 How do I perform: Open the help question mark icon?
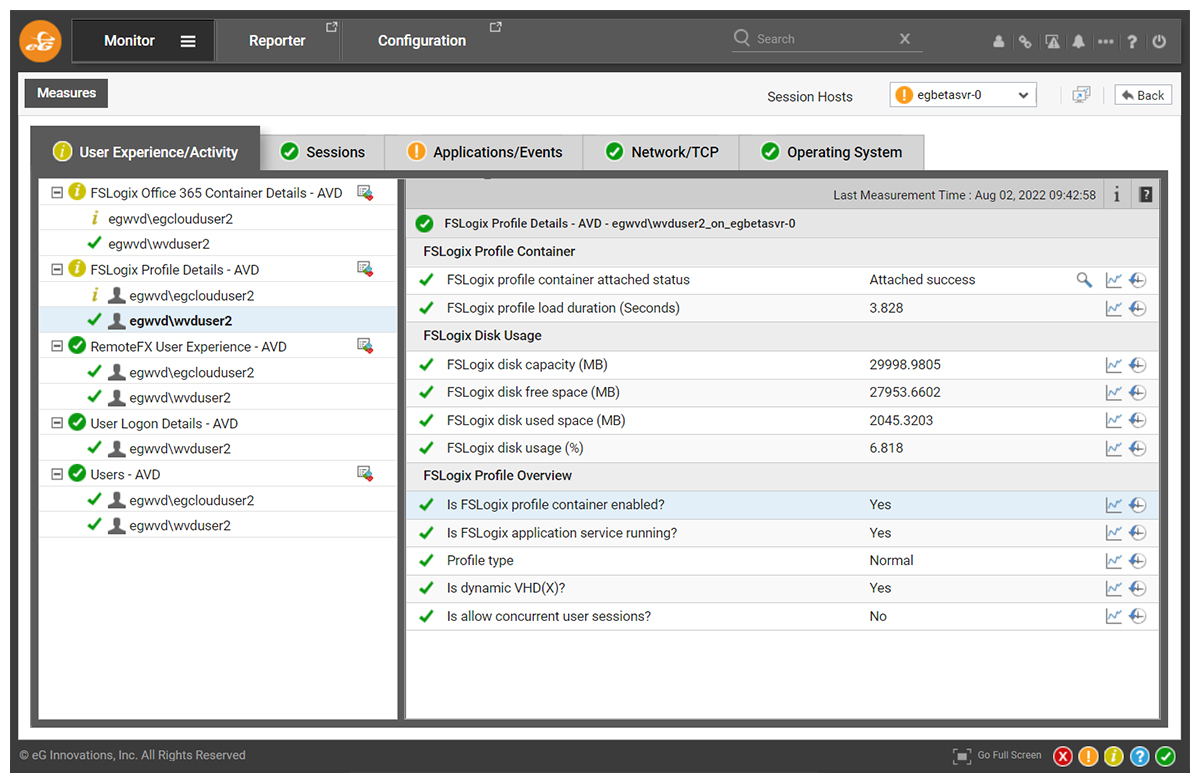pos(1132,42)
